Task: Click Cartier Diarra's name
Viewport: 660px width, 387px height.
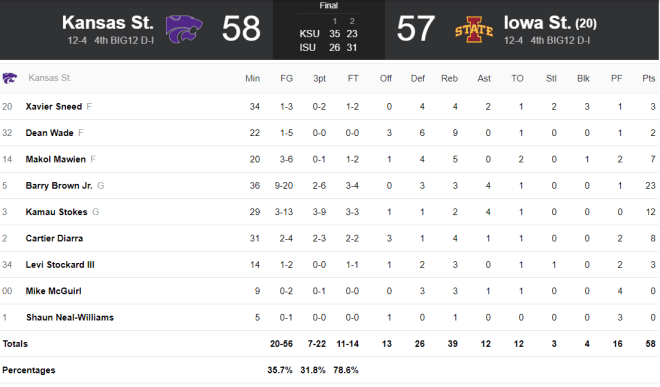Action: 54,238
